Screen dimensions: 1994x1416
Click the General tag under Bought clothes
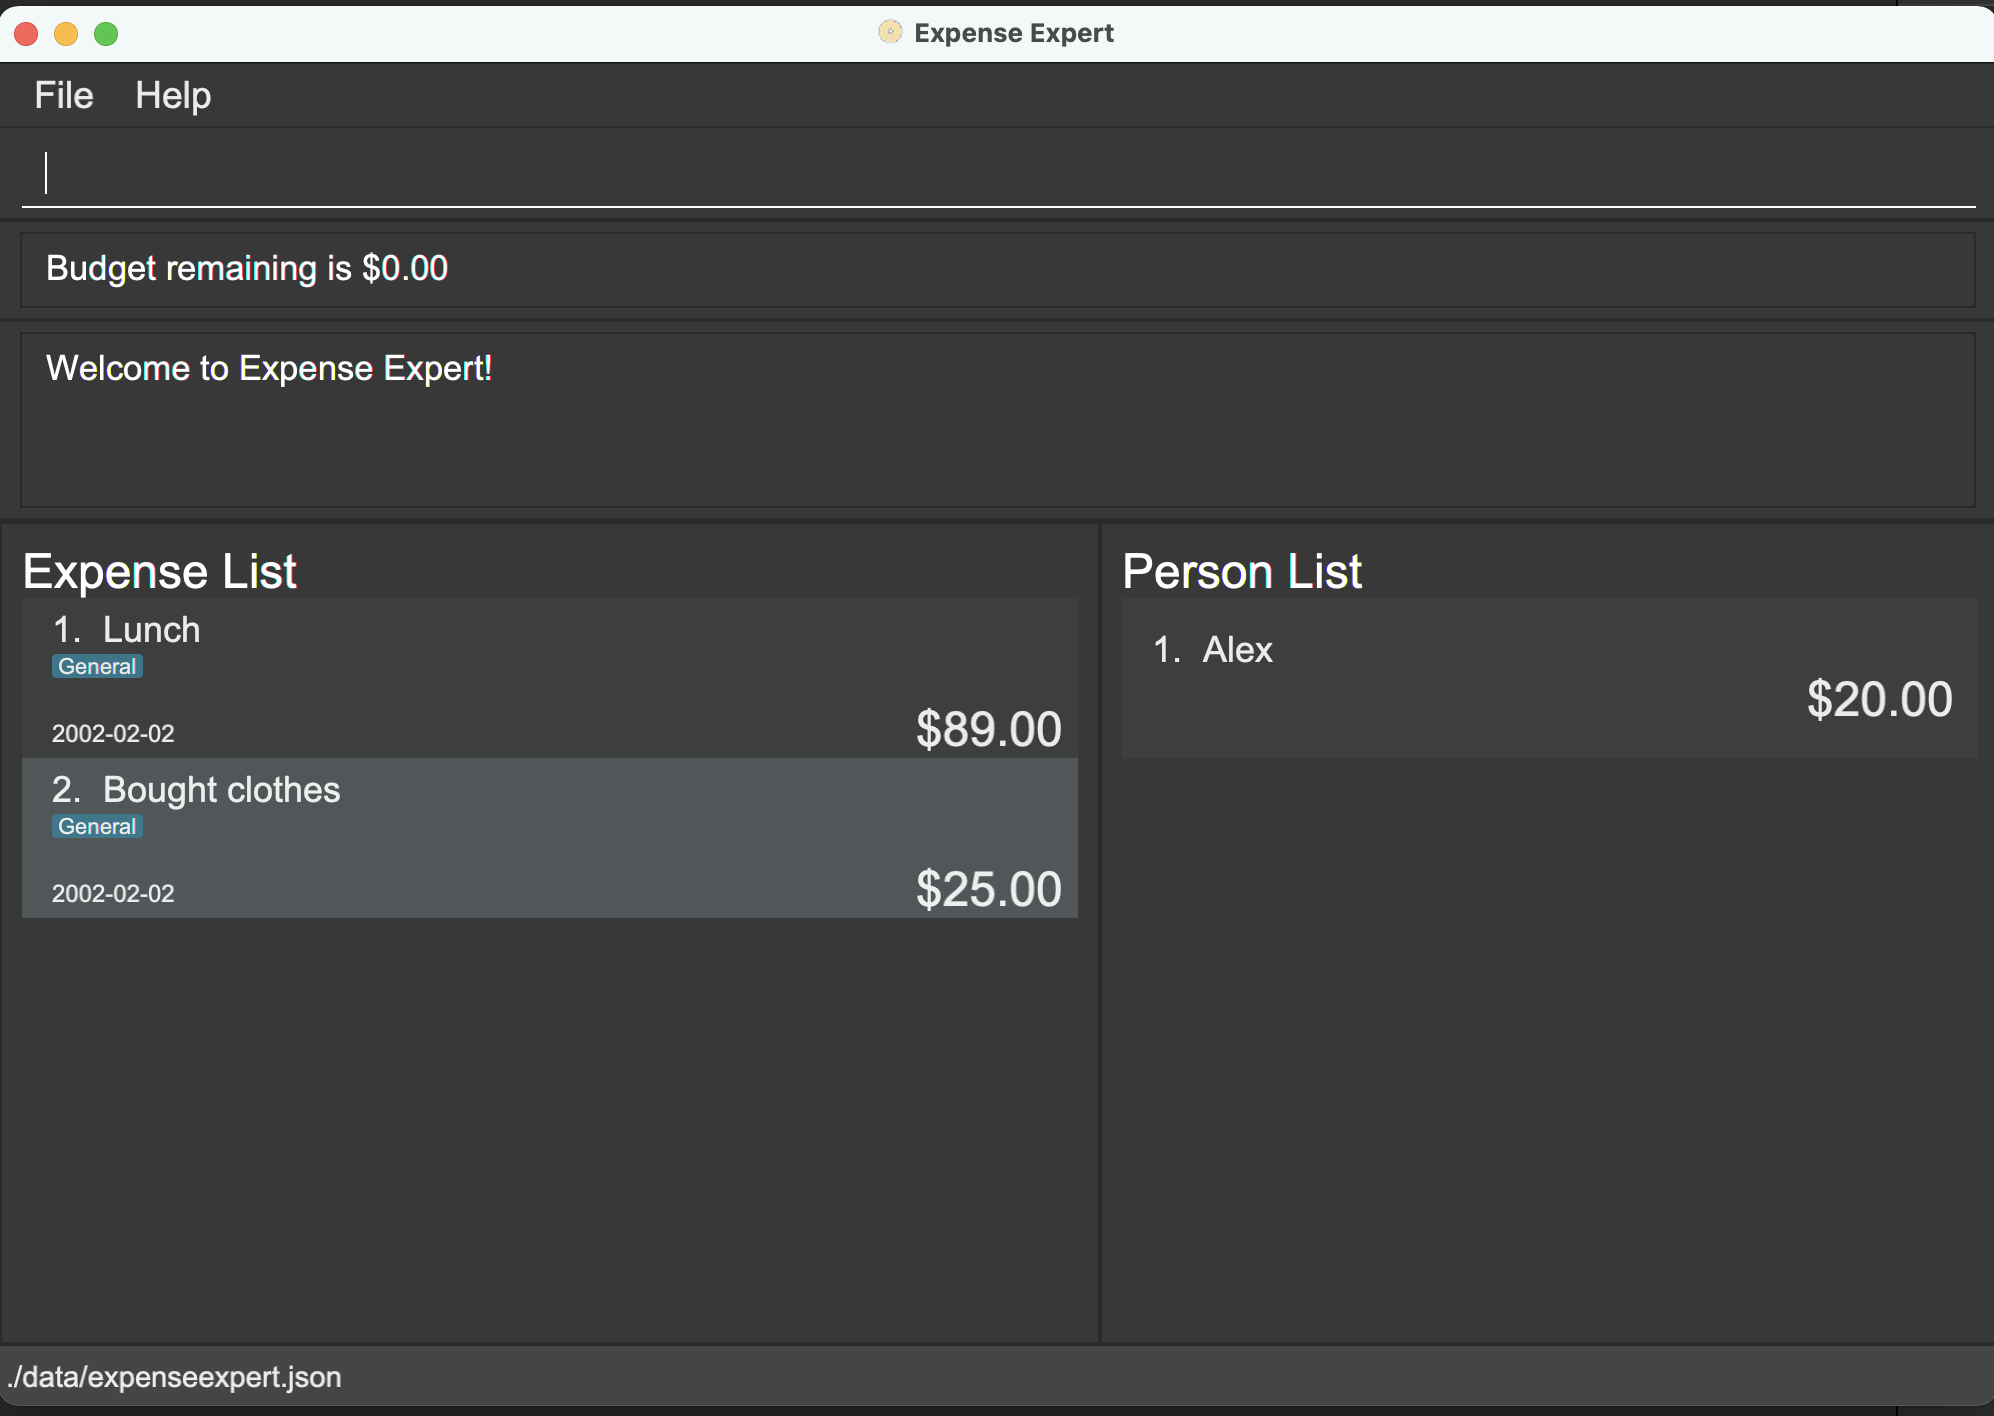tap(97, 827)
